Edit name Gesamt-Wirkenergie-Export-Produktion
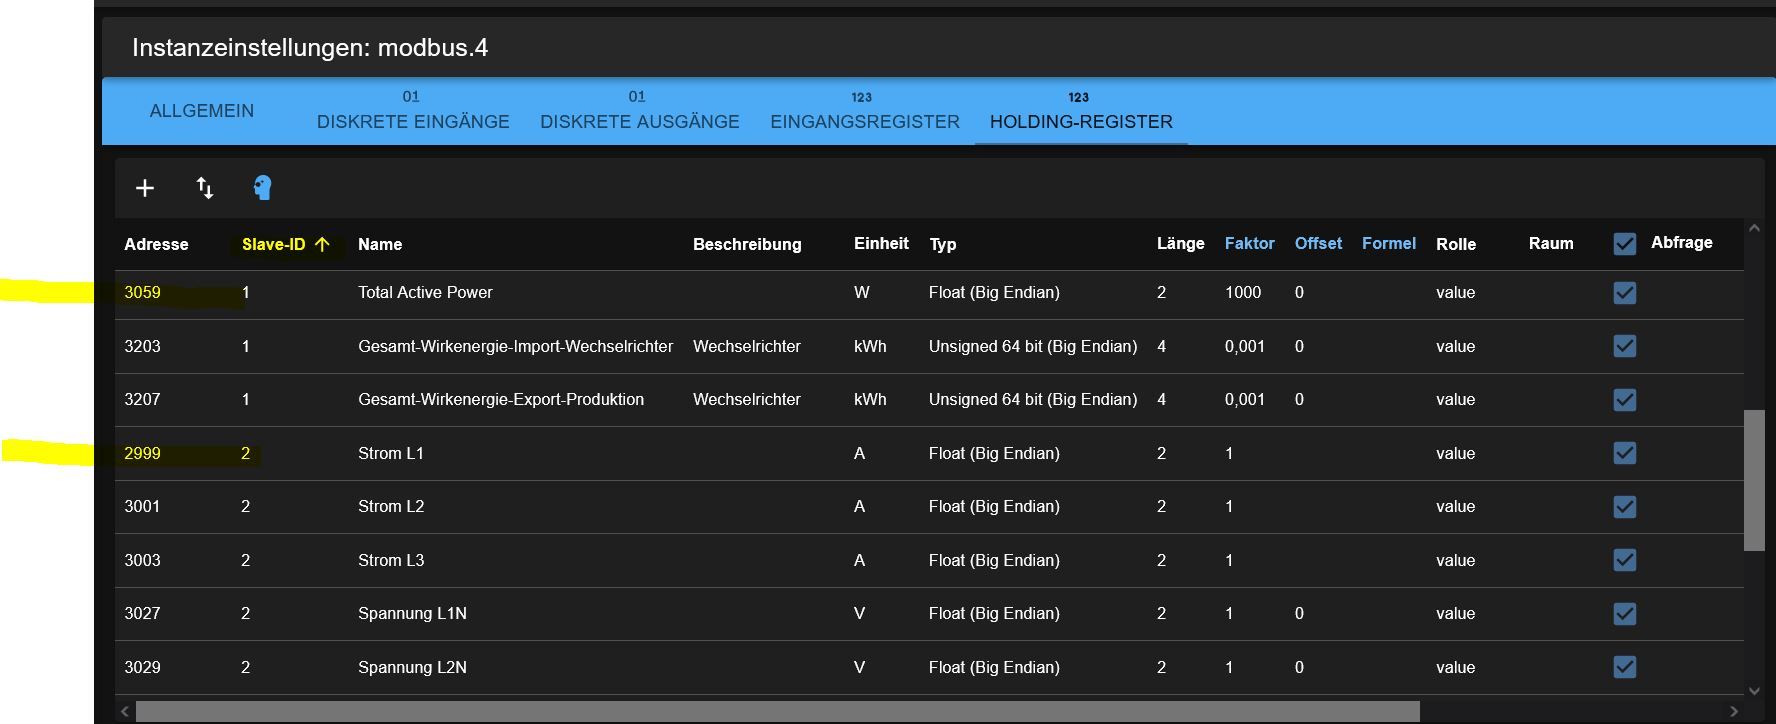The height and width of the screenshot is (724, 1776). click(x=501, y=400)
